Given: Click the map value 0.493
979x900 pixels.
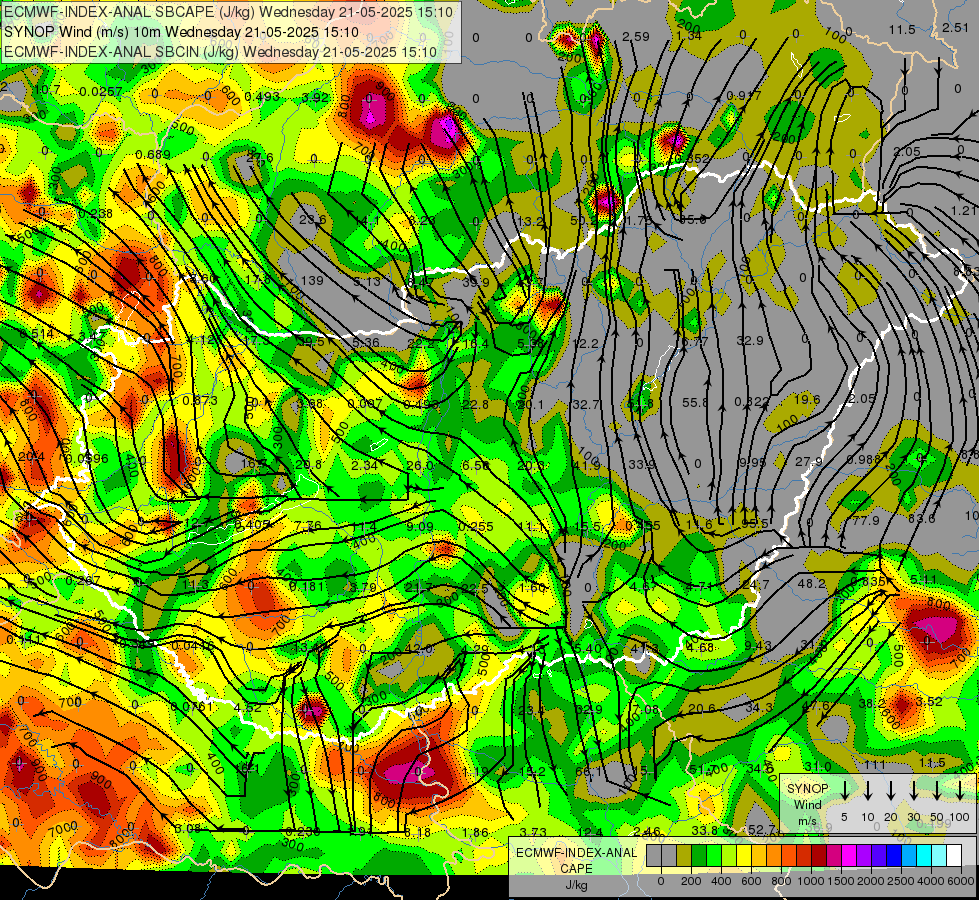Looking at the screenshot, I should (x=262, y=96).
